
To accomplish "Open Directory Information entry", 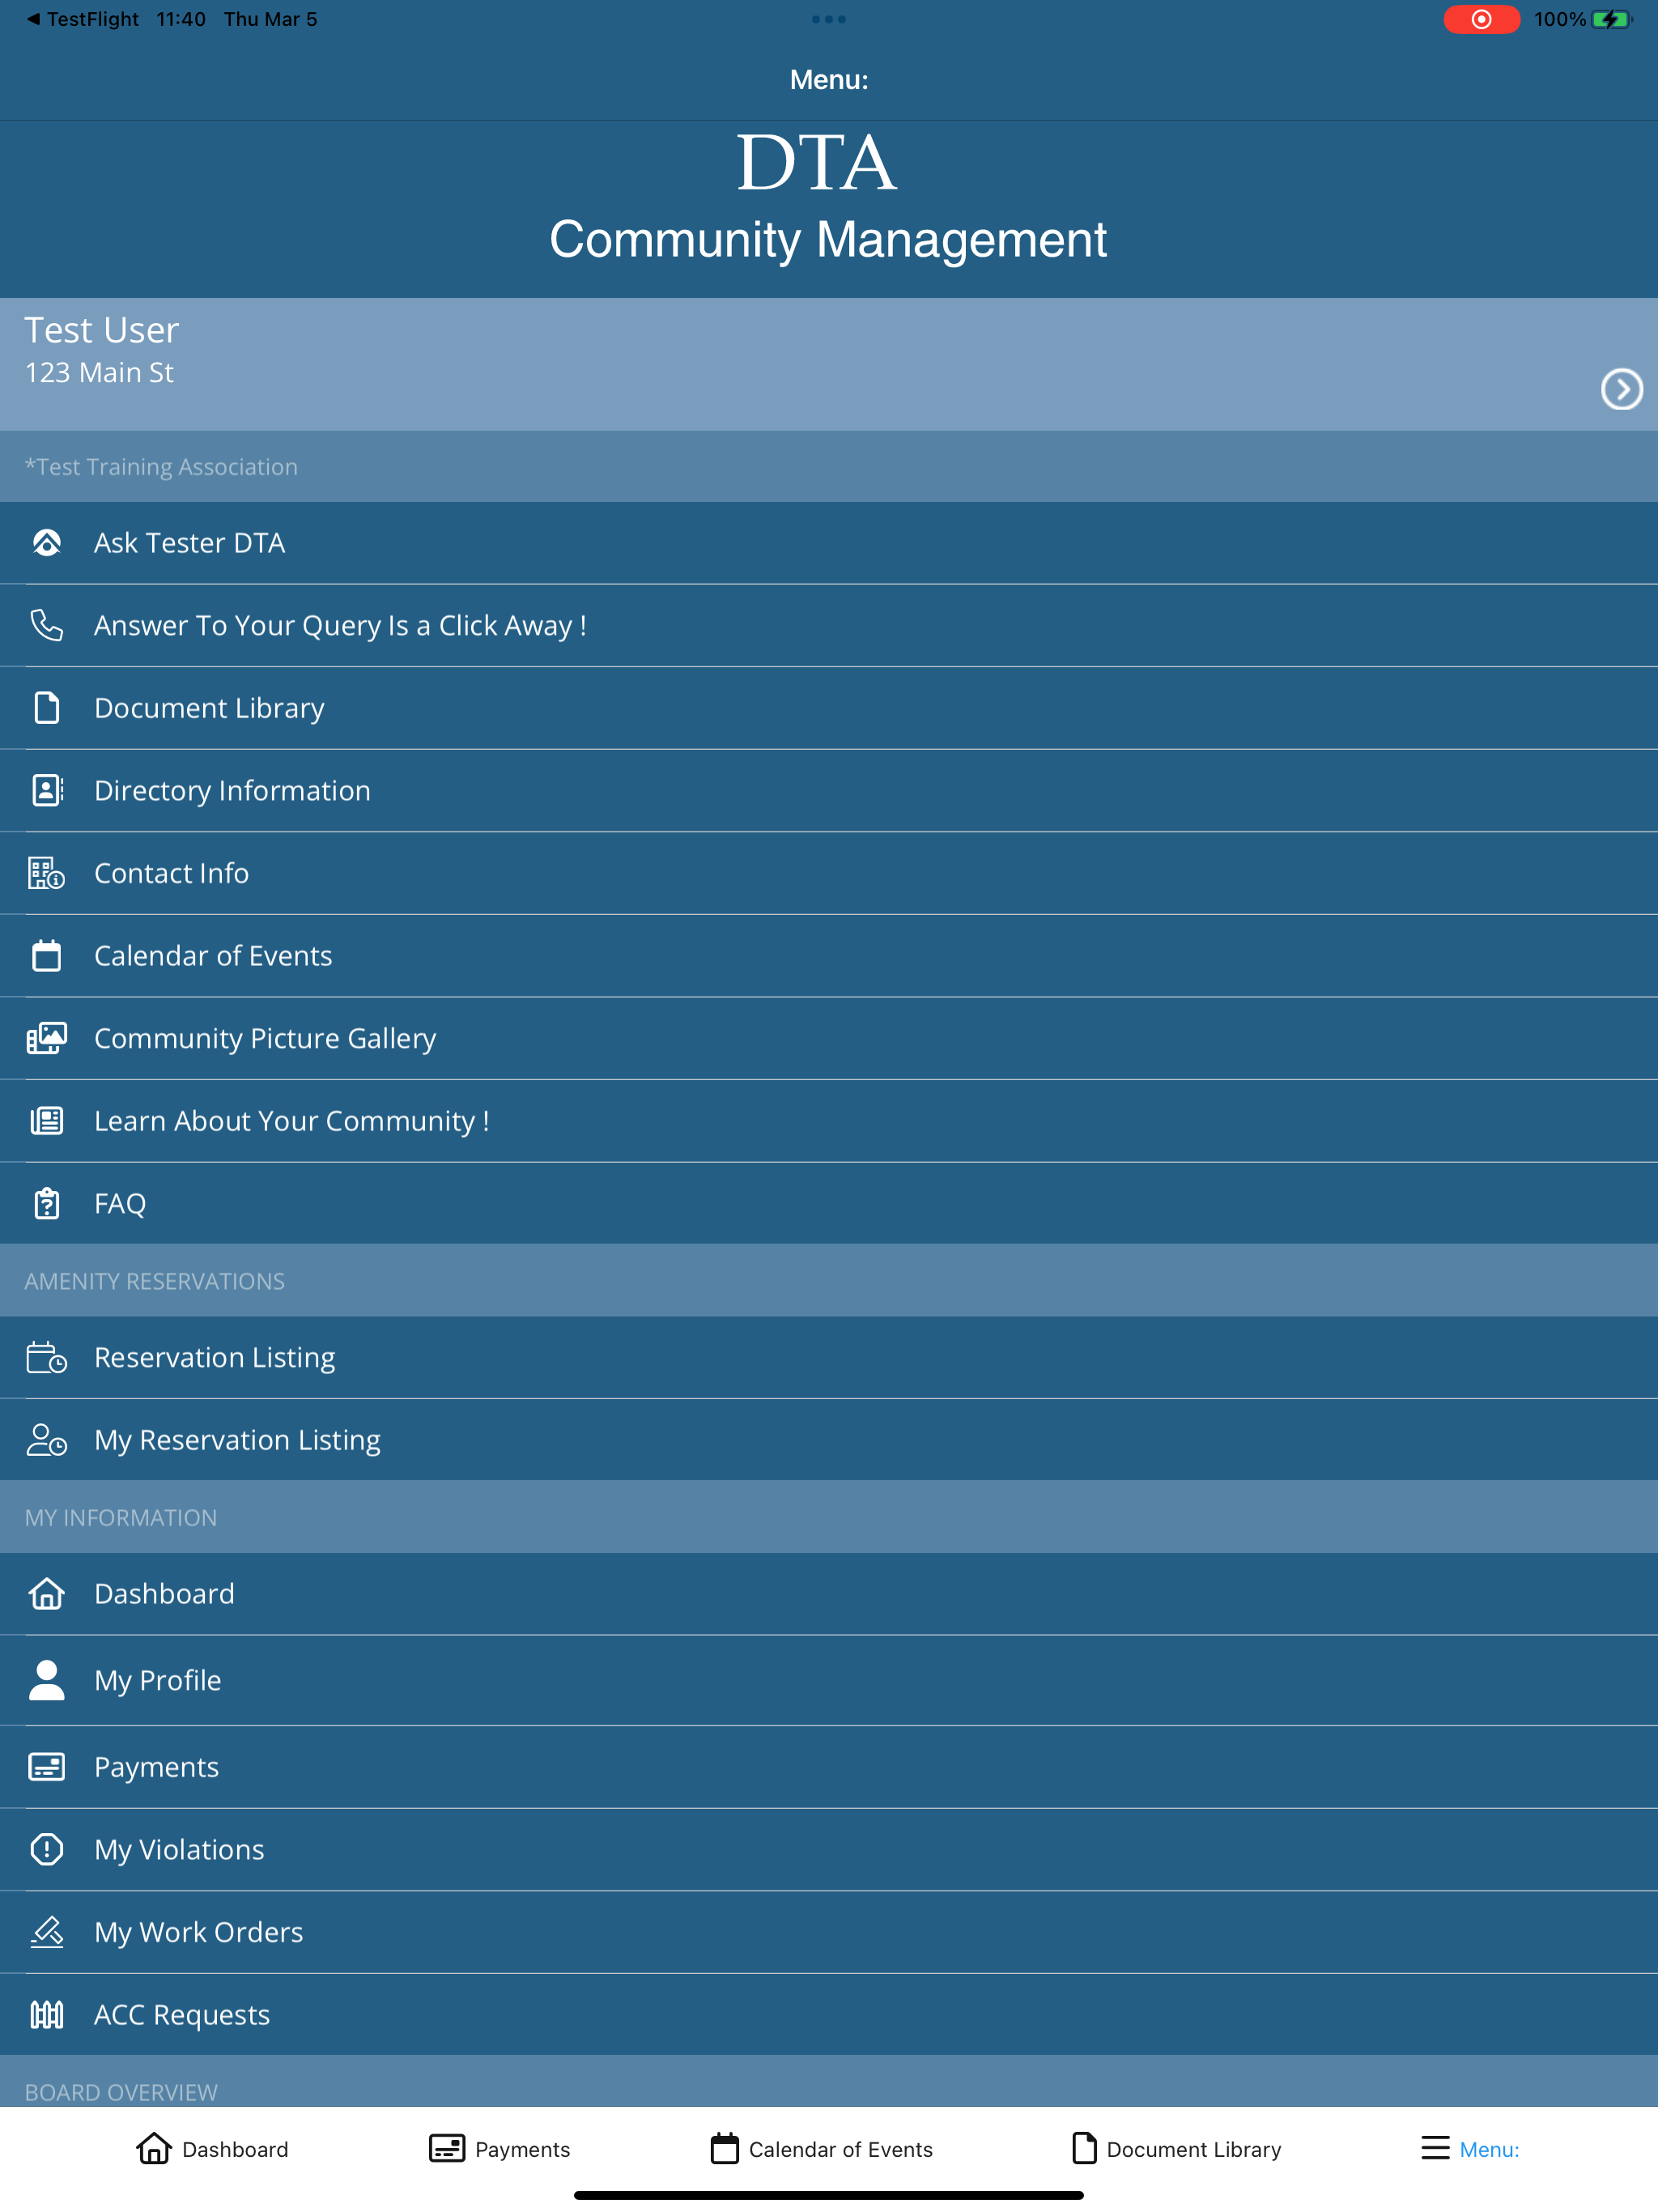I will 829,790.
